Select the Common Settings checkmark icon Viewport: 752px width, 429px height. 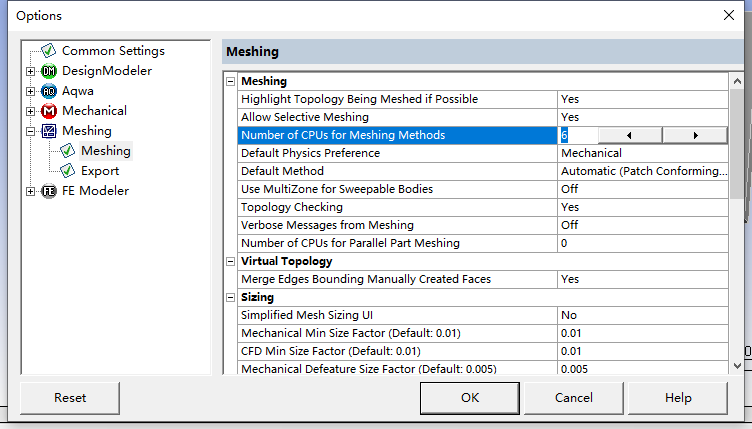pos(48,50)
